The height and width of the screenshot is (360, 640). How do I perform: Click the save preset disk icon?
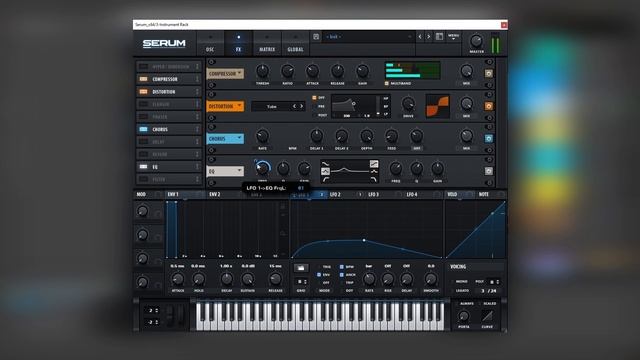316,37
